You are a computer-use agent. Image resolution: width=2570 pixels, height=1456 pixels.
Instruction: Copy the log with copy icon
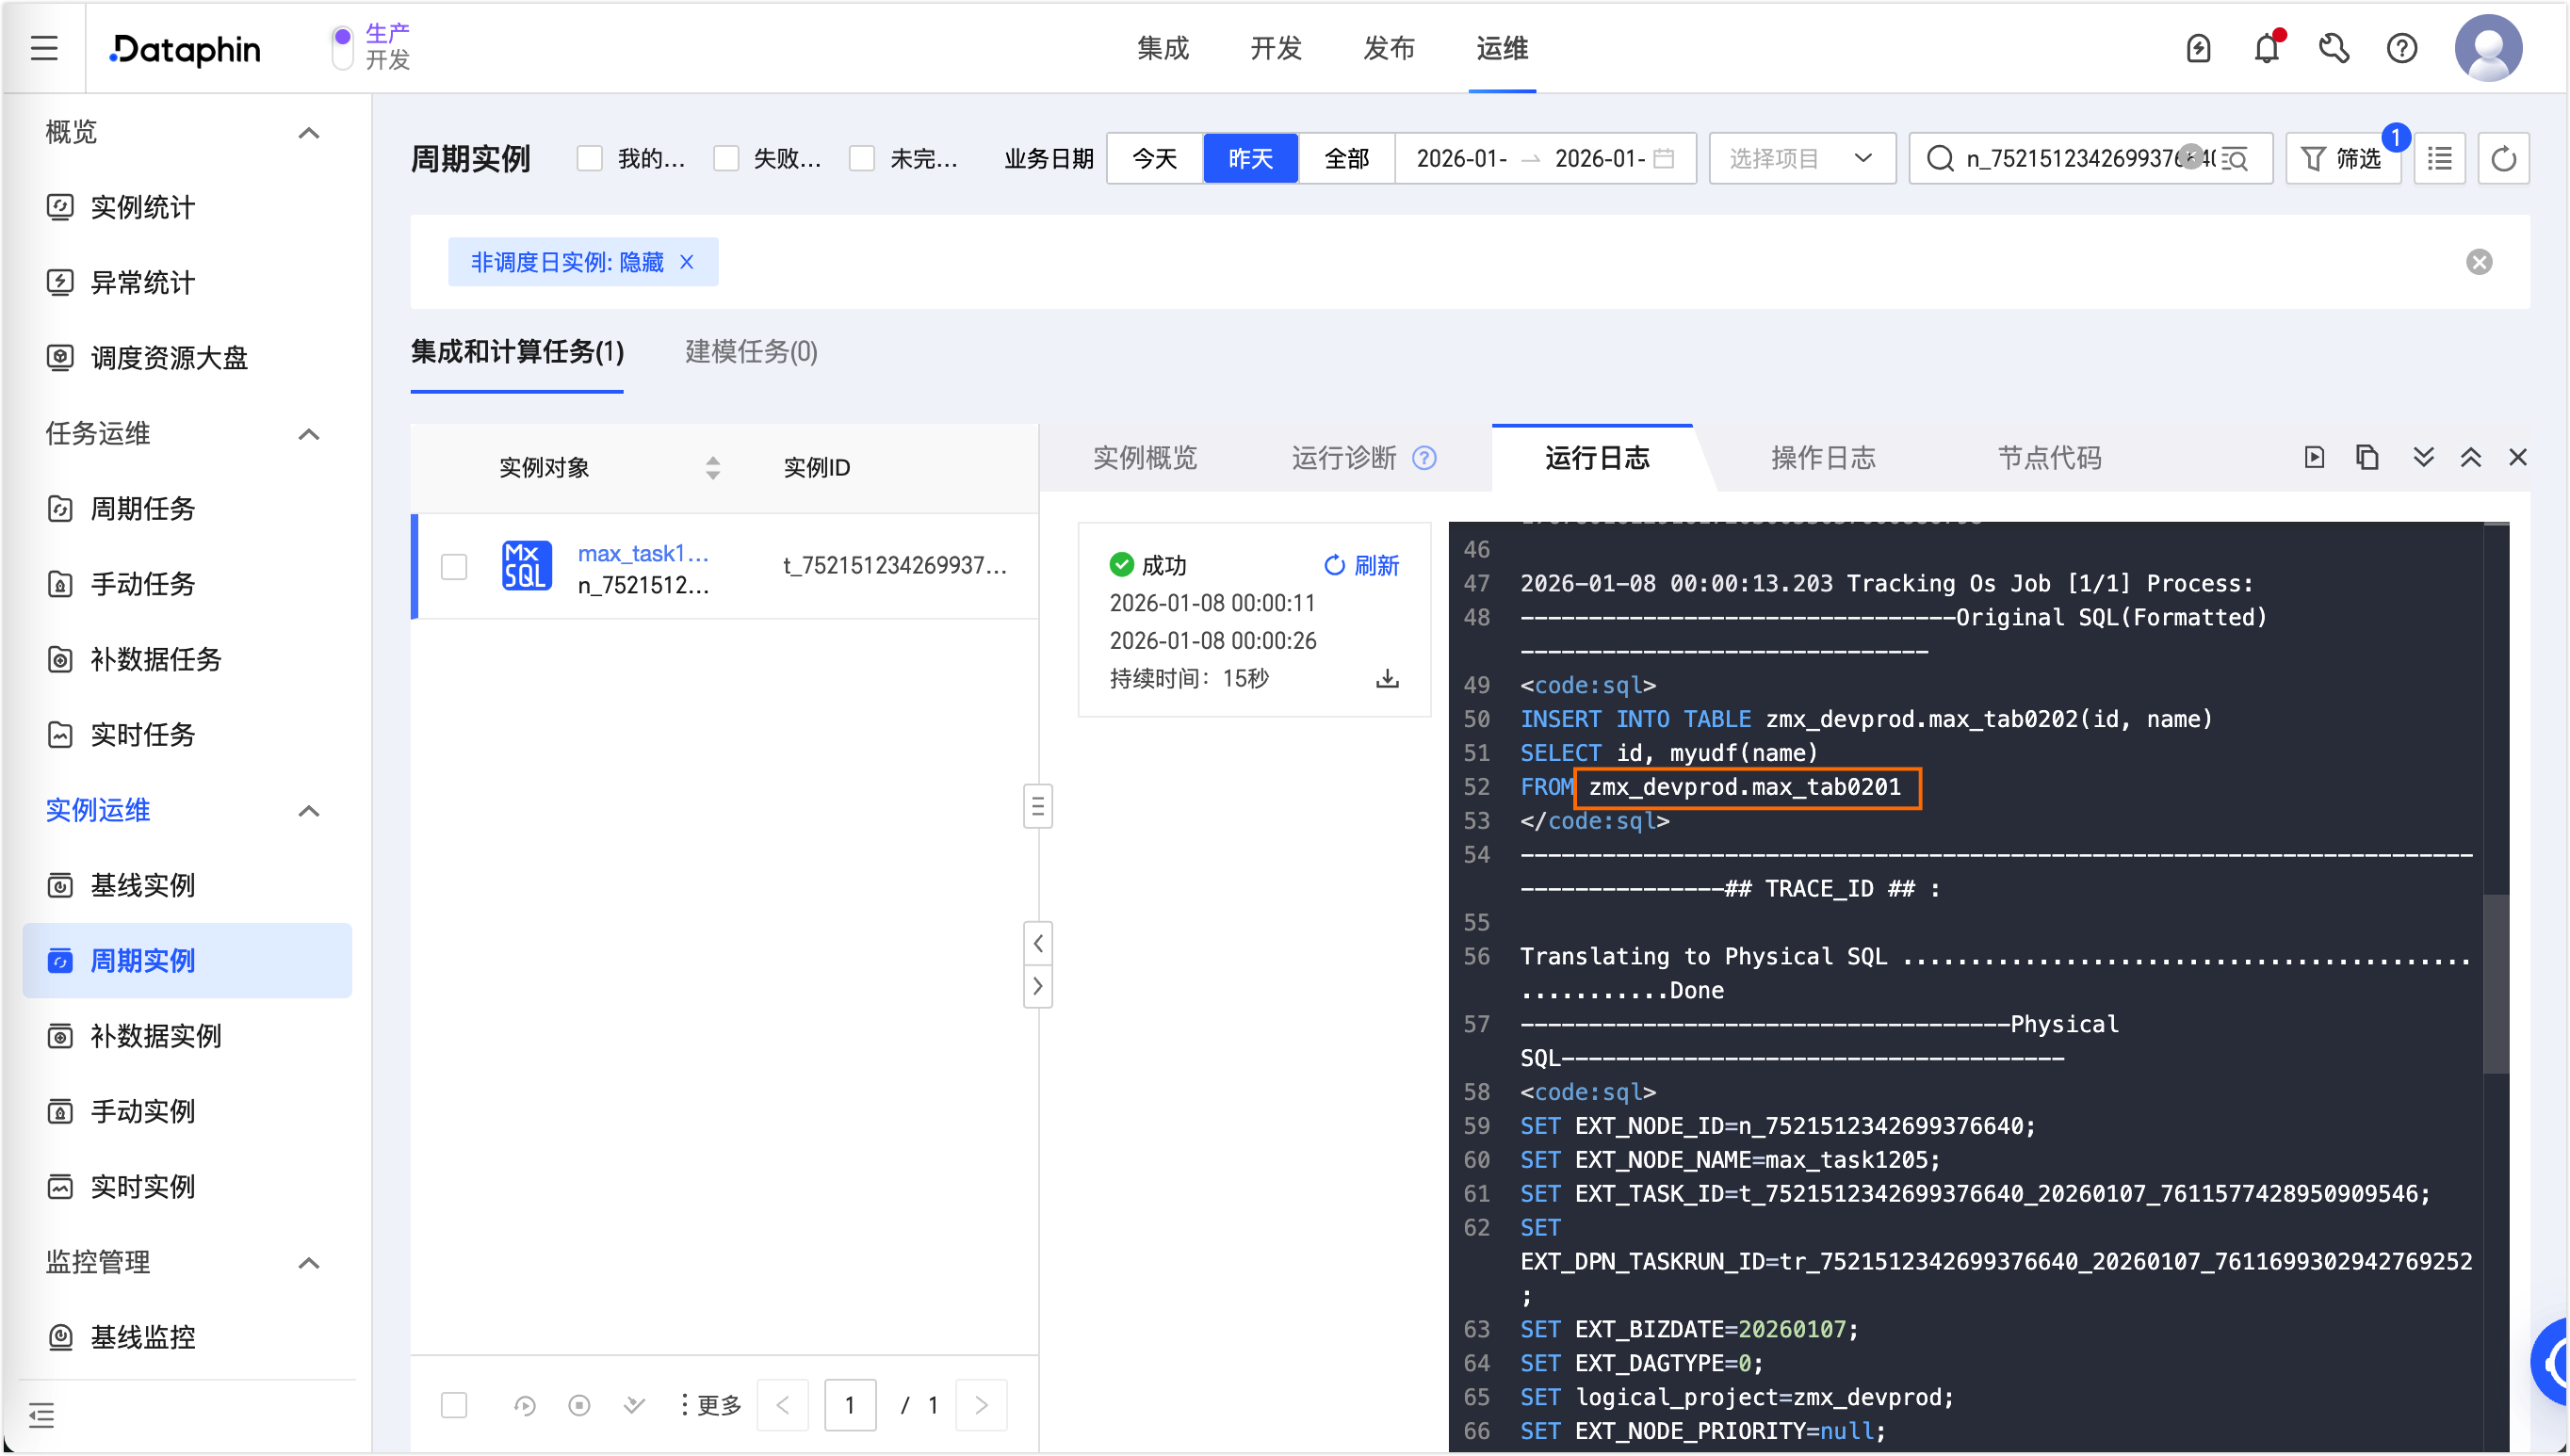click(x=2366, y=458)
